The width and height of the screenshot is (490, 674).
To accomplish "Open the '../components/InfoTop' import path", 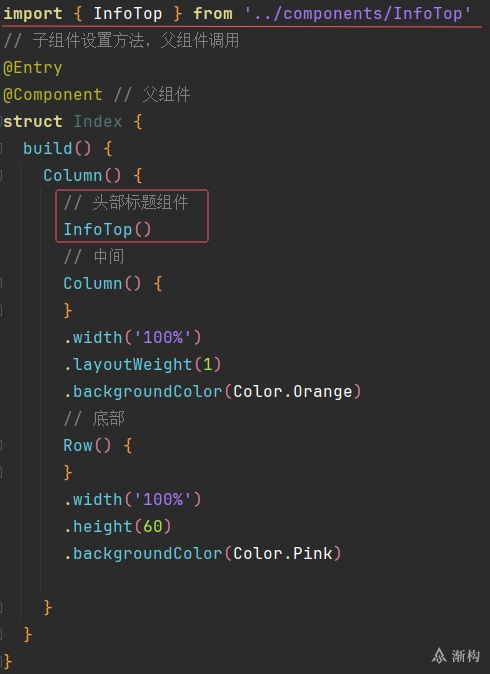I will pyautogui.click(x=358, y=14).
